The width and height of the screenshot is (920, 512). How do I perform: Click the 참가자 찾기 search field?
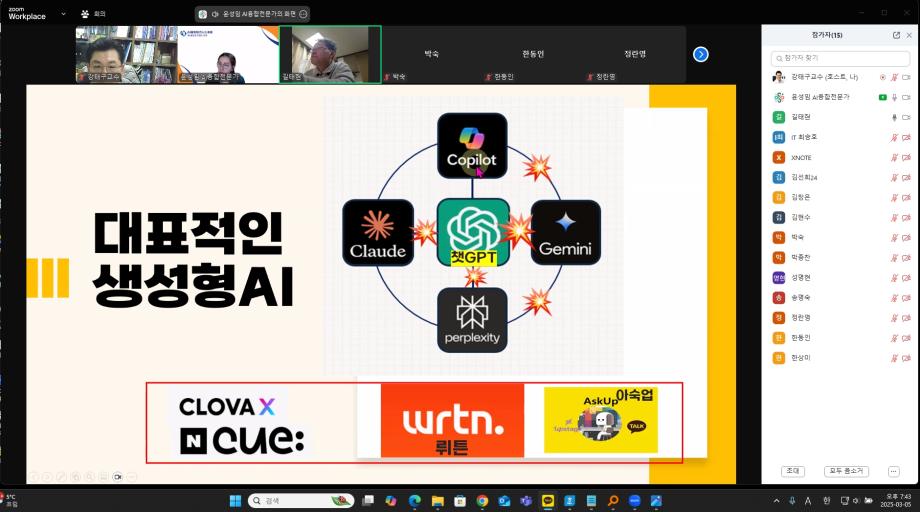[840, 58]
